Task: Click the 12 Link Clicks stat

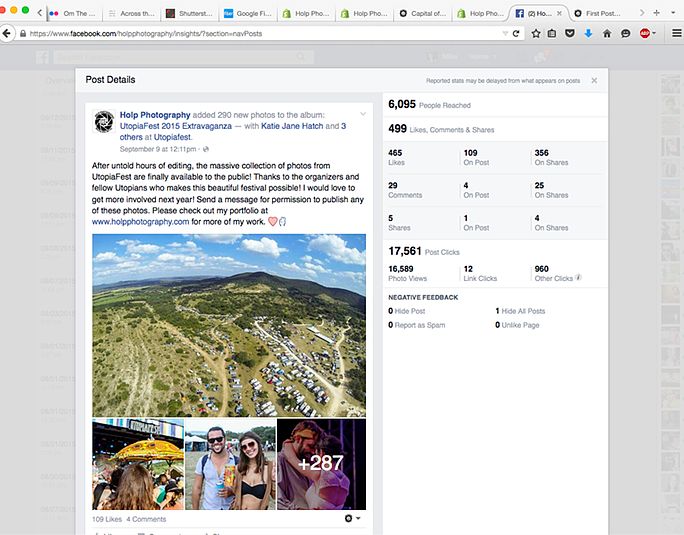Action: [480, 273]
